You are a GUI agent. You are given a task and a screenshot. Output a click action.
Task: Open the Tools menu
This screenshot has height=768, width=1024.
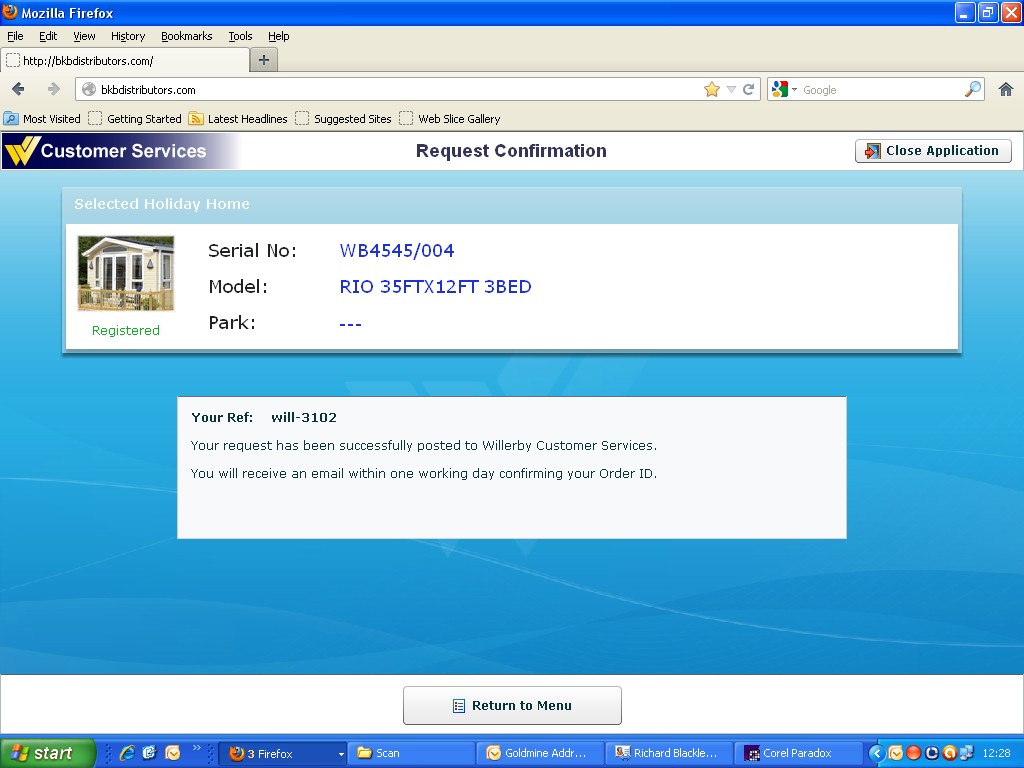(240, 36)
